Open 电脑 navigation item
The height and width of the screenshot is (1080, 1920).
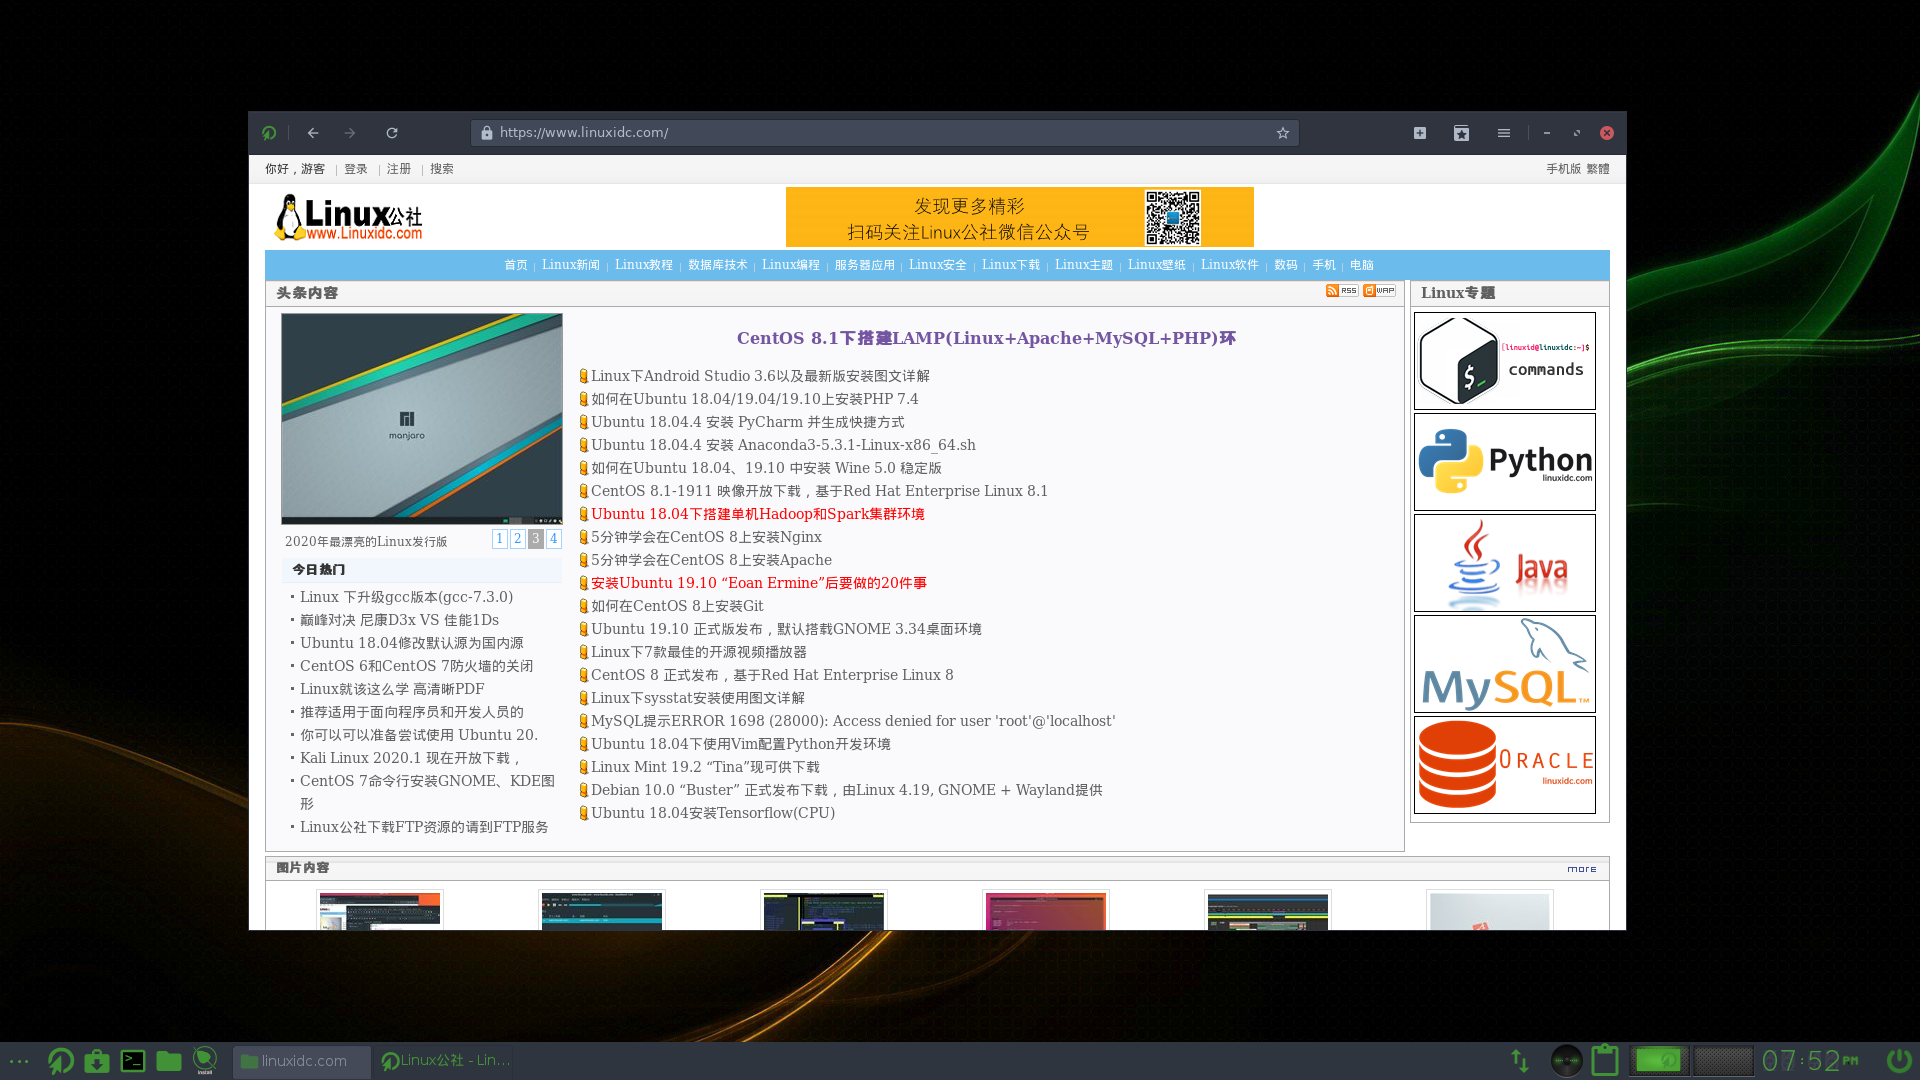click(x=1362, y=265)
